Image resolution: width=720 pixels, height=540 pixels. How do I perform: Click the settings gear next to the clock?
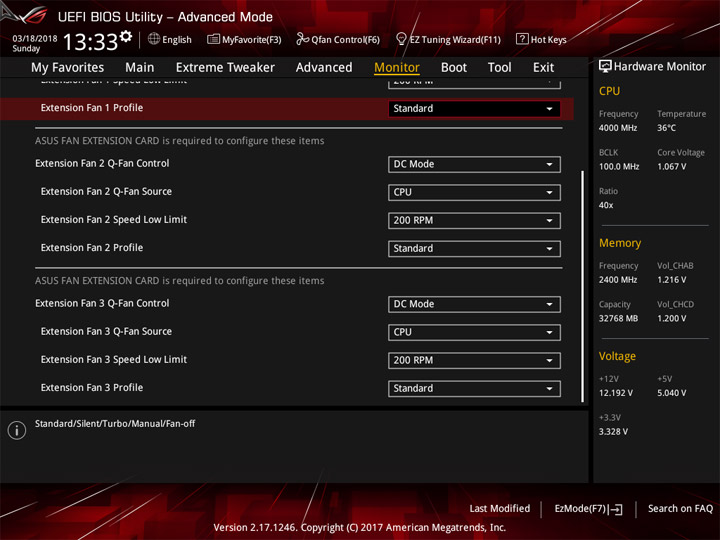126,36
